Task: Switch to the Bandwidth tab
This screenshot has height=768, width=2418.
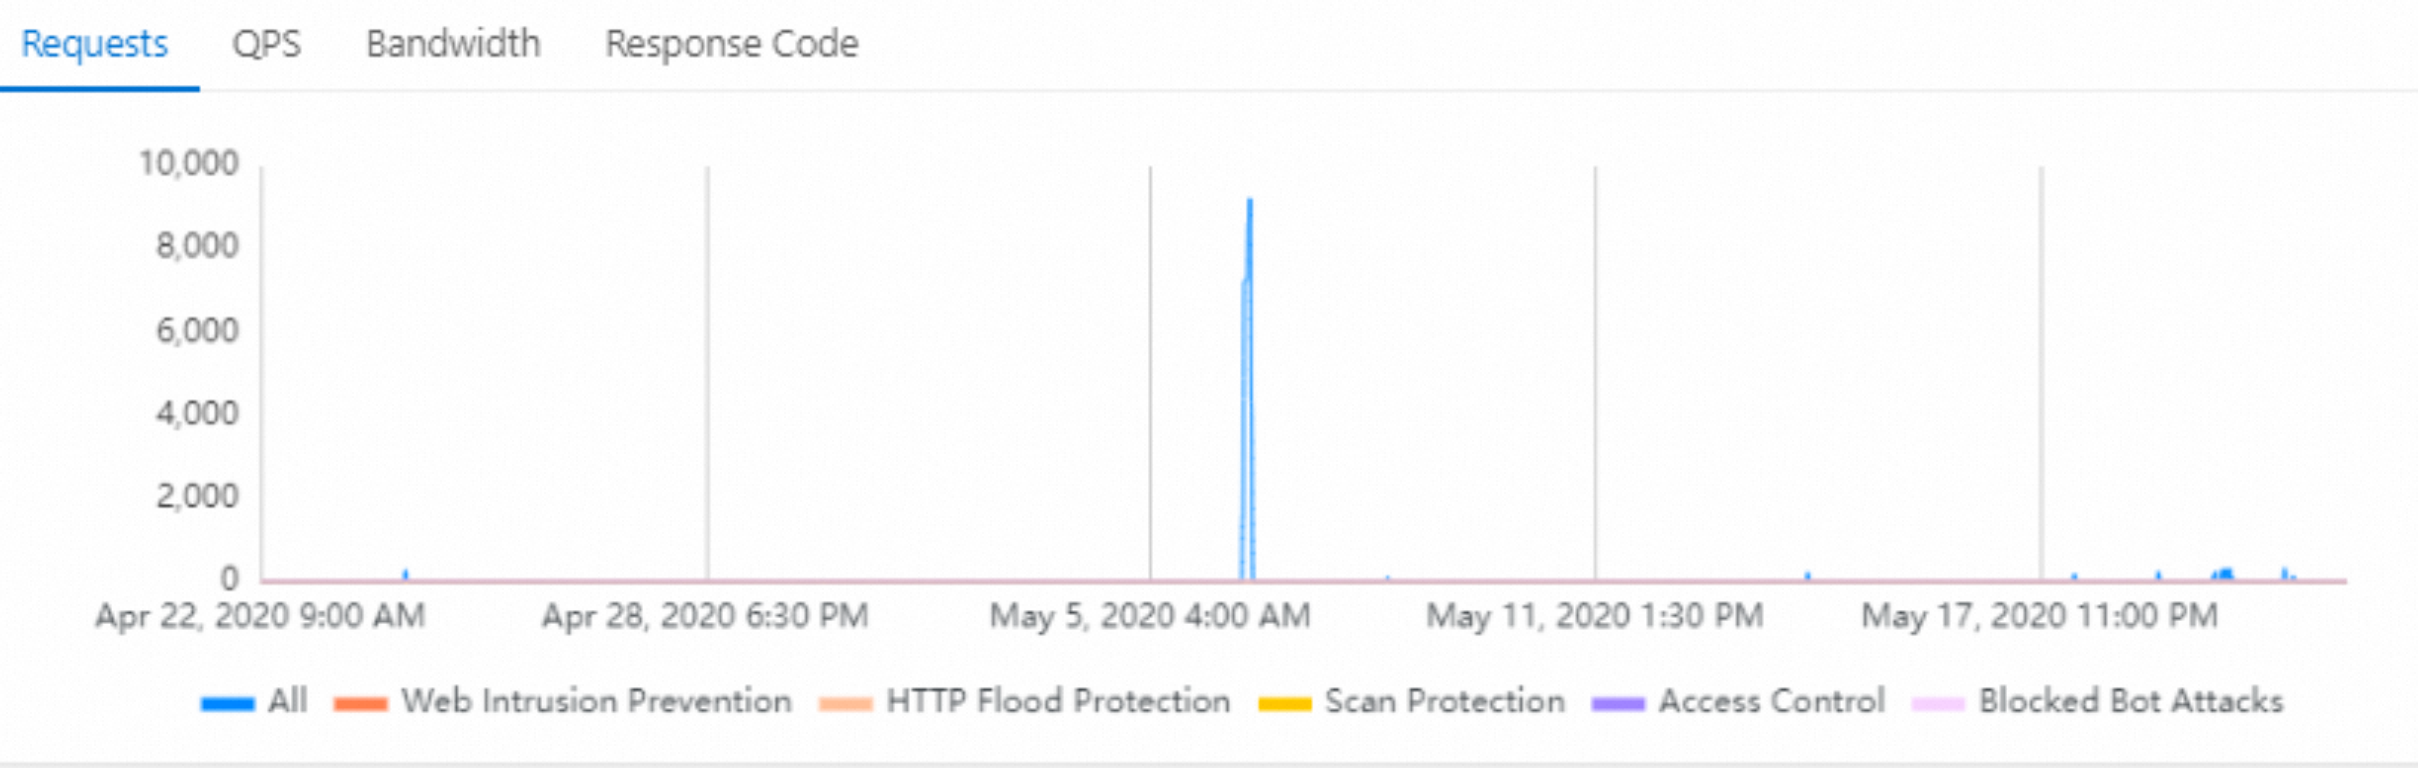Action: [x=453, y=44]
